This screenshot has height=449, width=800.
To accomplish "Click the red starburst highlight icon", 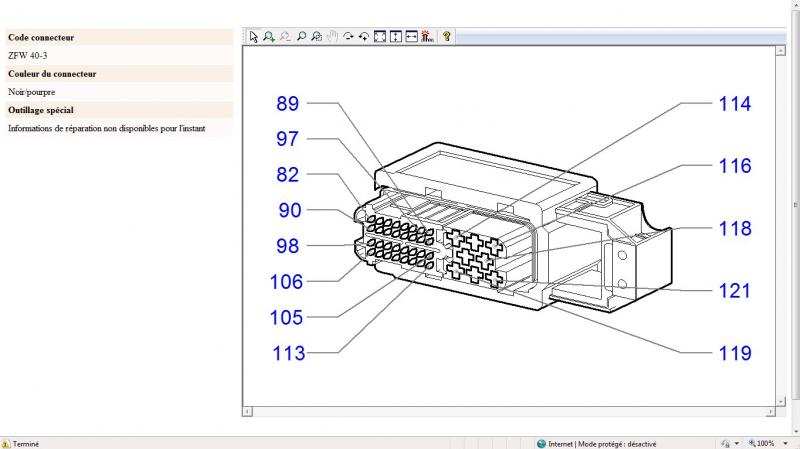I will click(x=427, y=36).
